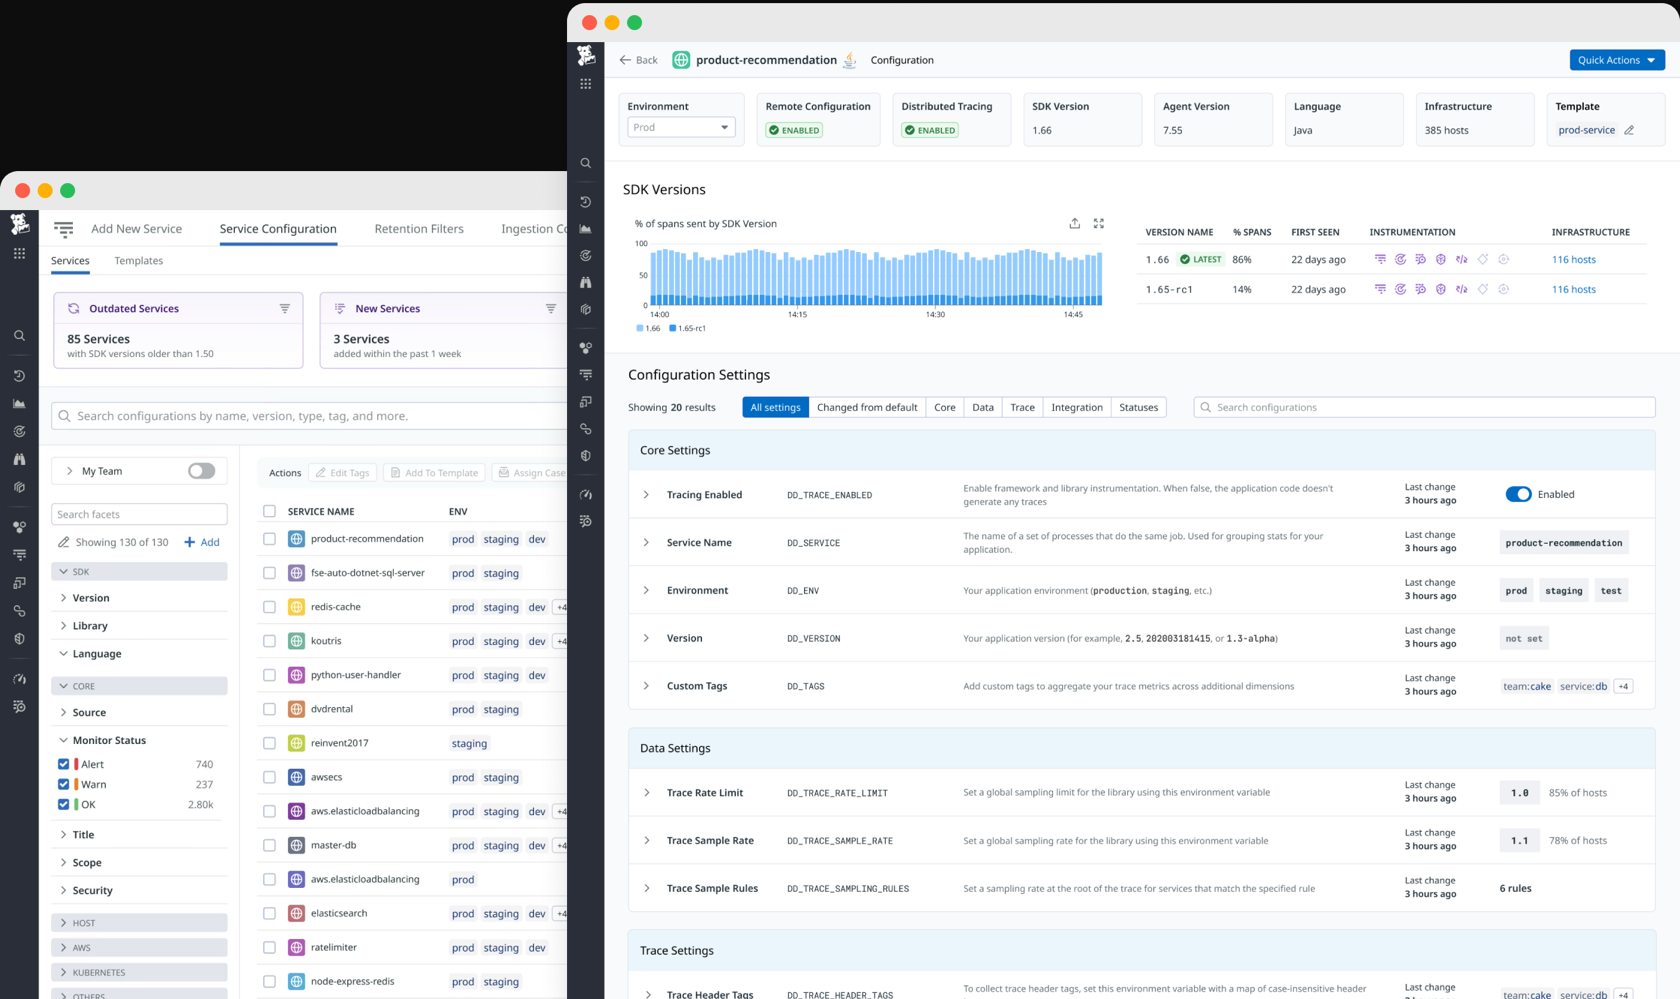
Task: Expand the KUBERNETES facet group
Action: [x=139, y=972]
